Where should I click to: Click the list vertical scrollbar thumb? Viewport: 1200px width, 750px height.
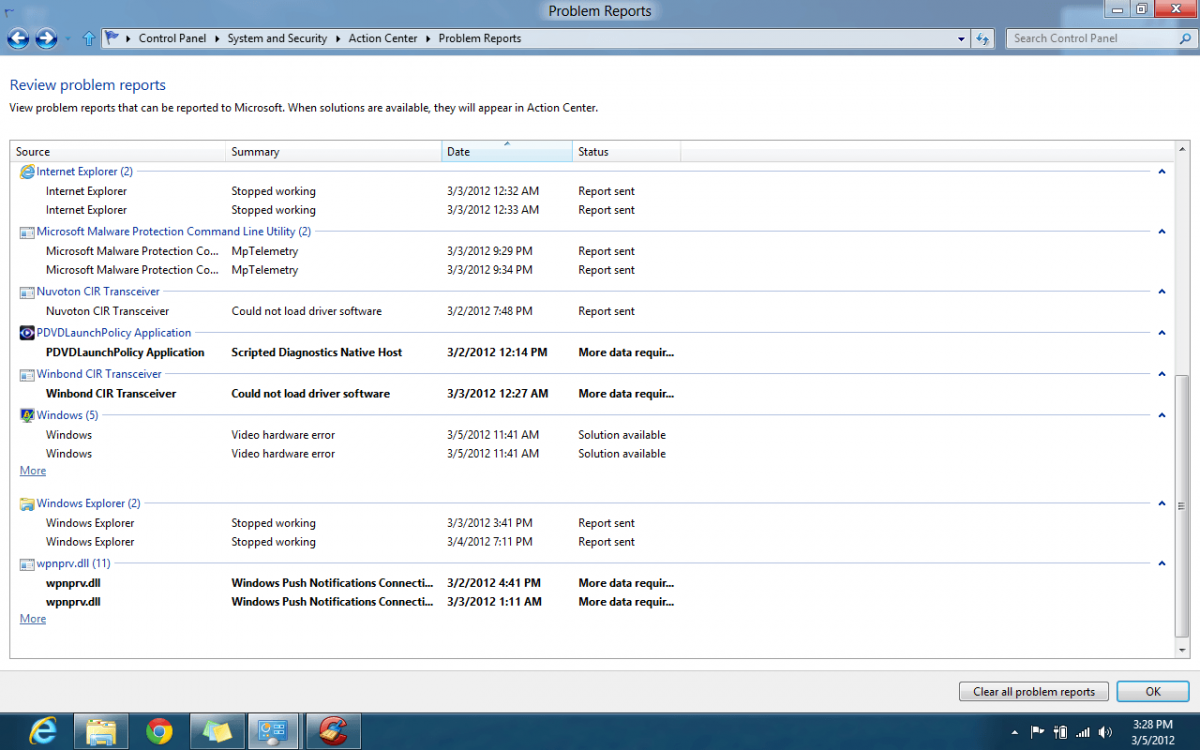click(1183, 504)
